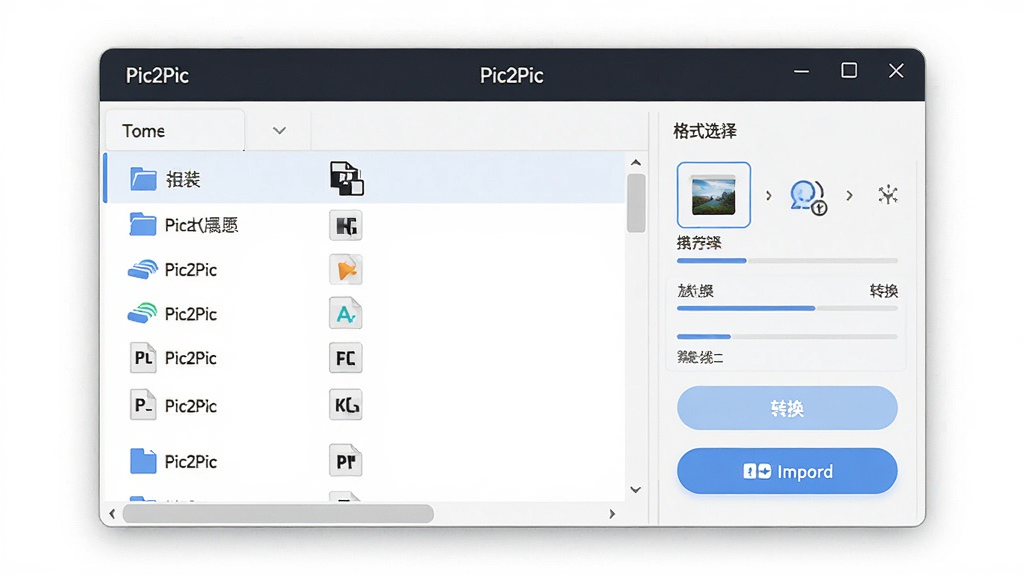Viewport: 1024px width, 576px height.
Task: Click the horizontal scrollbar thumb
Action: point(278,514)
